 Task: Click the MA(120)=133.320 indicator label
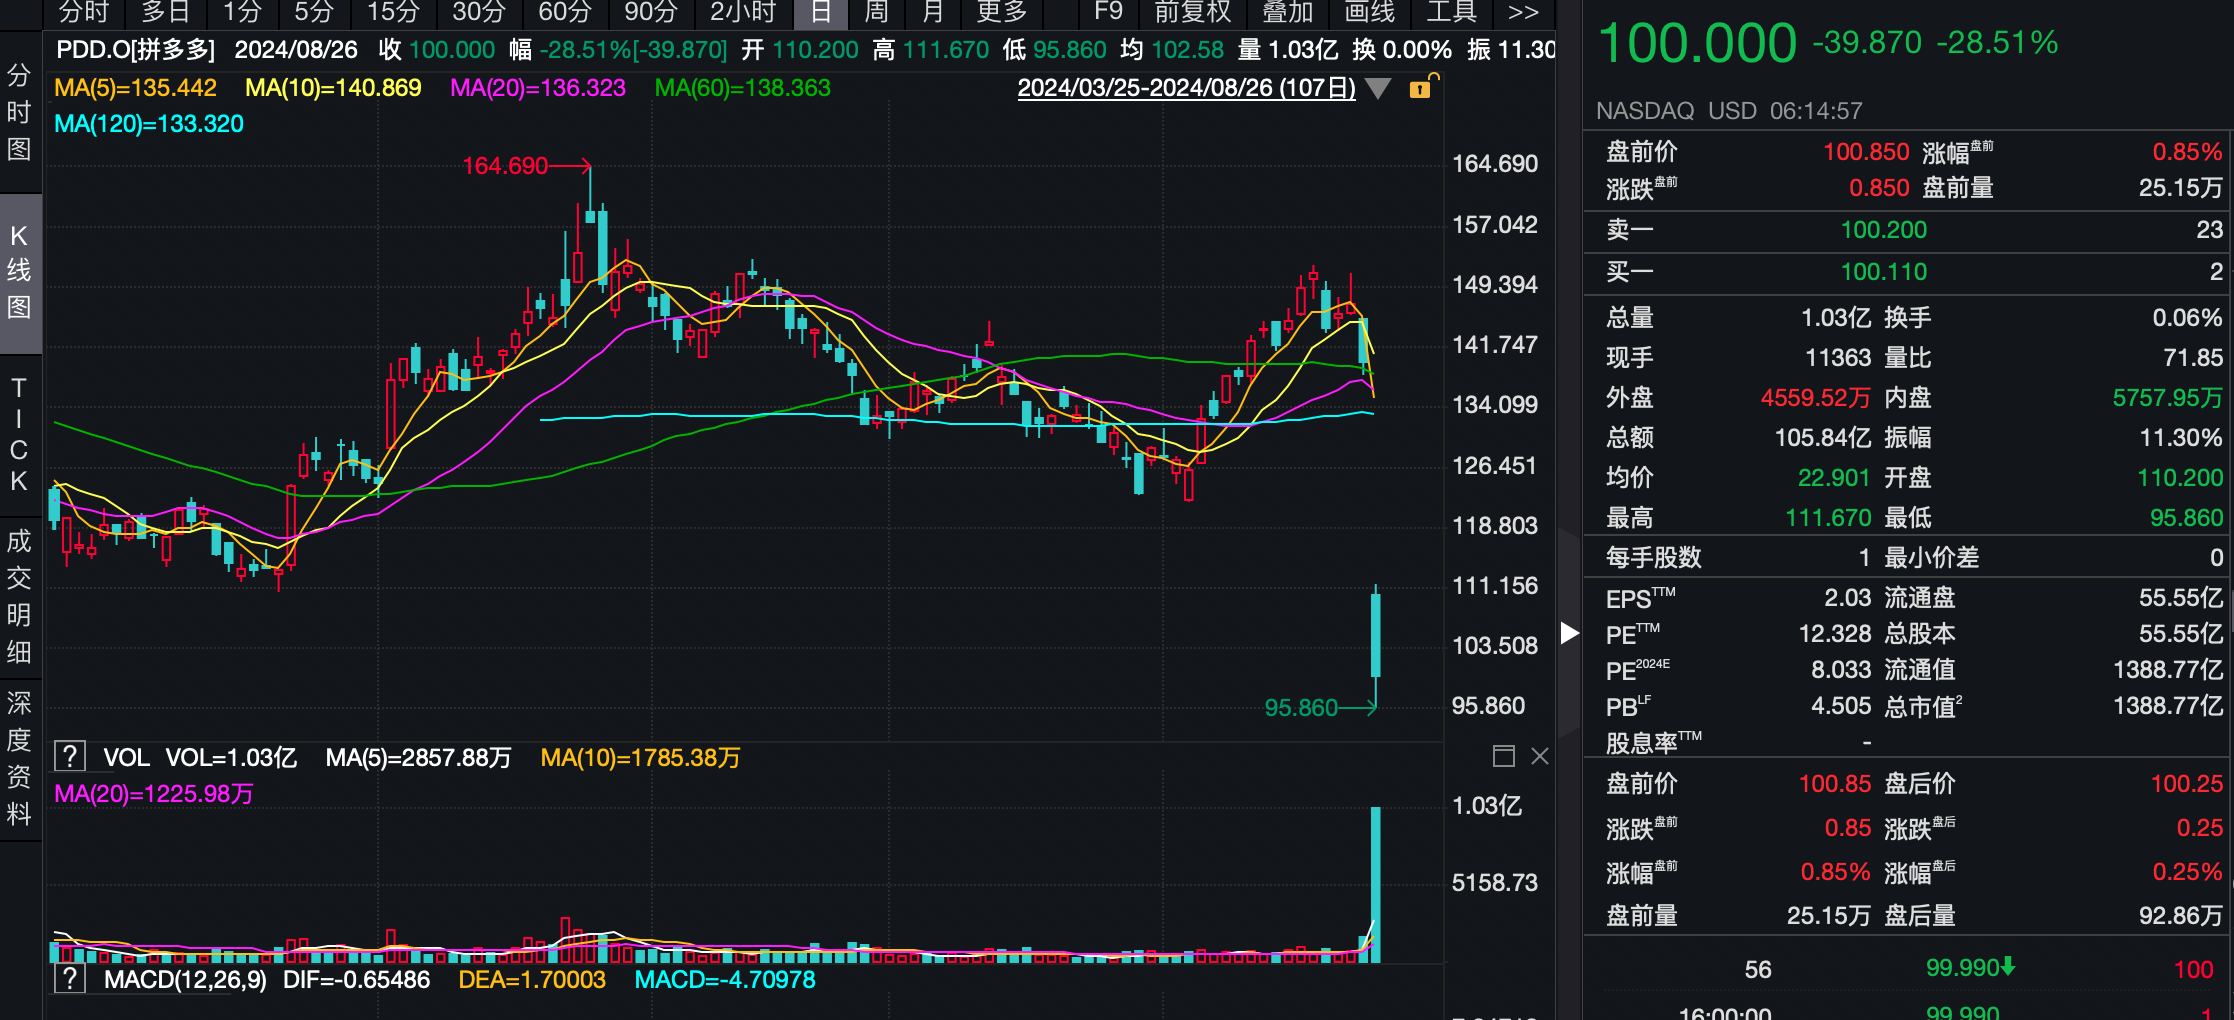click(x=149, y=124)
